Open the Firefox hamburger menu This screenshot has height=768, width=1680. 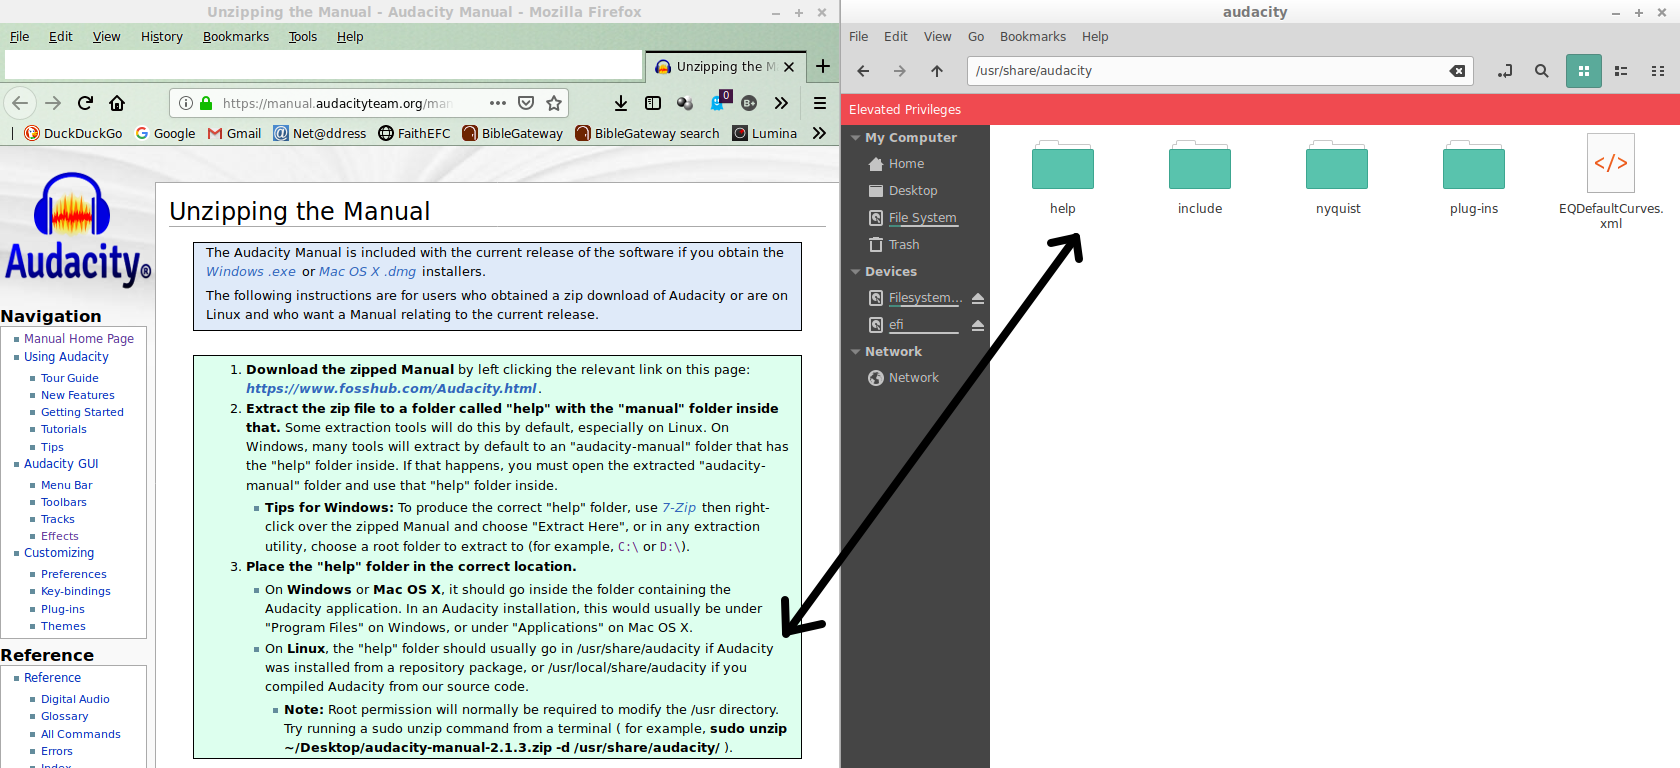[x=820, y=103]
